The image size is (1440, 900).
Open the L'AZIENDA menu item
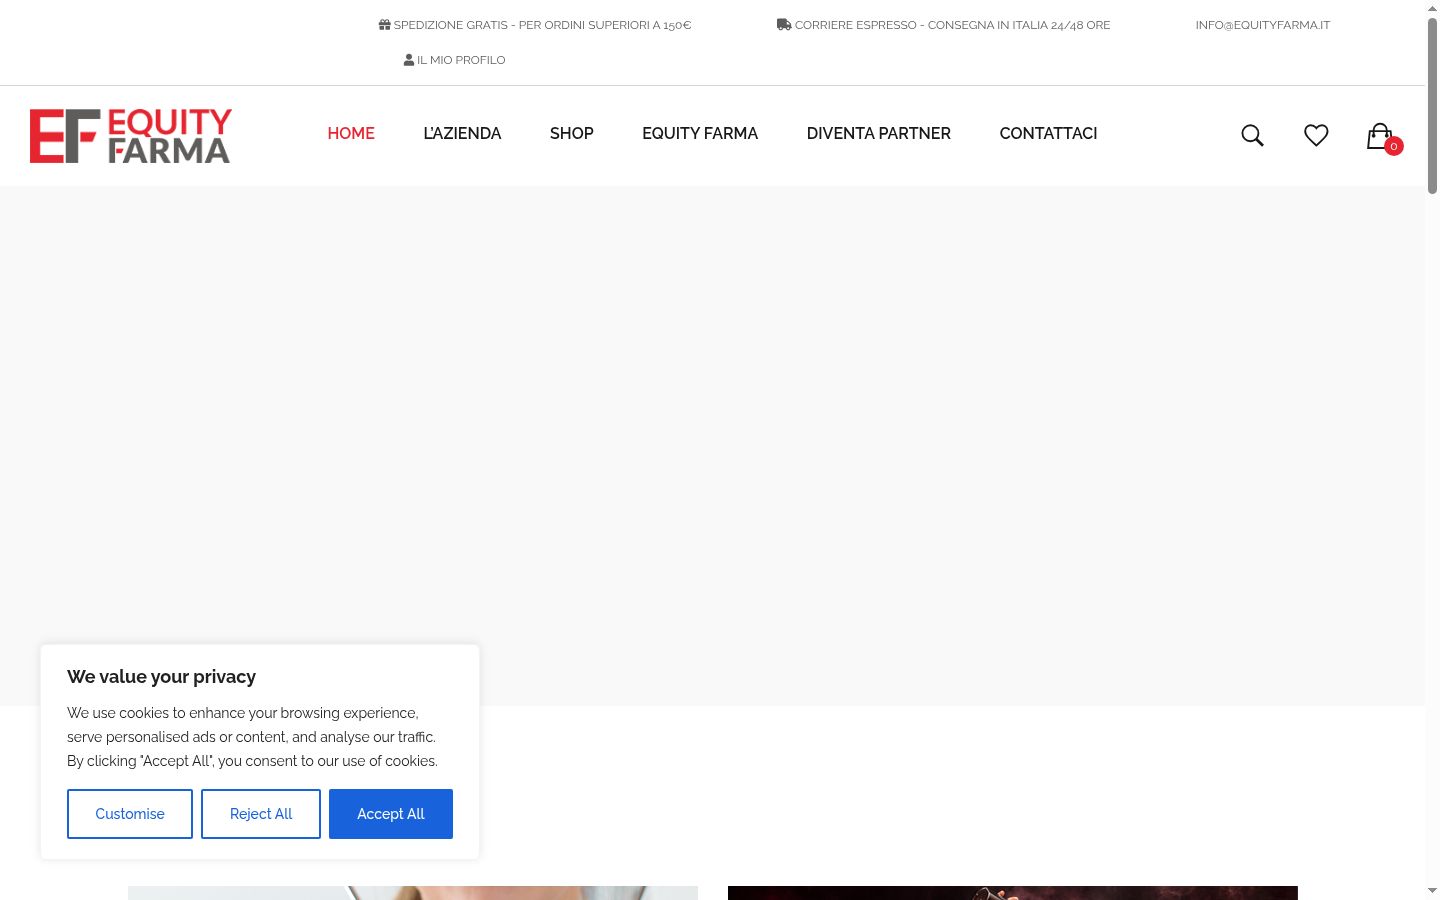[x=462, y=134]
